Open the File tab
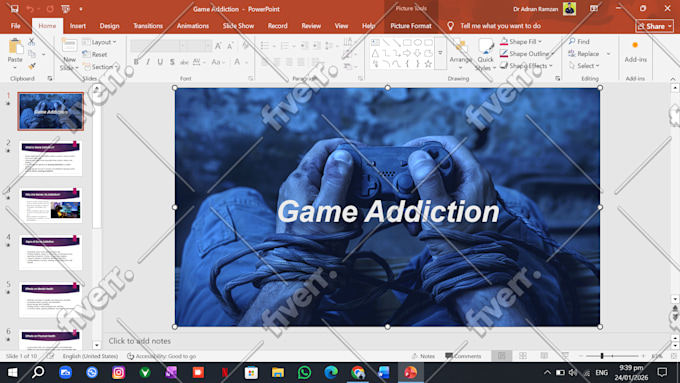The image size is (680, 383). tap(16, 26)
